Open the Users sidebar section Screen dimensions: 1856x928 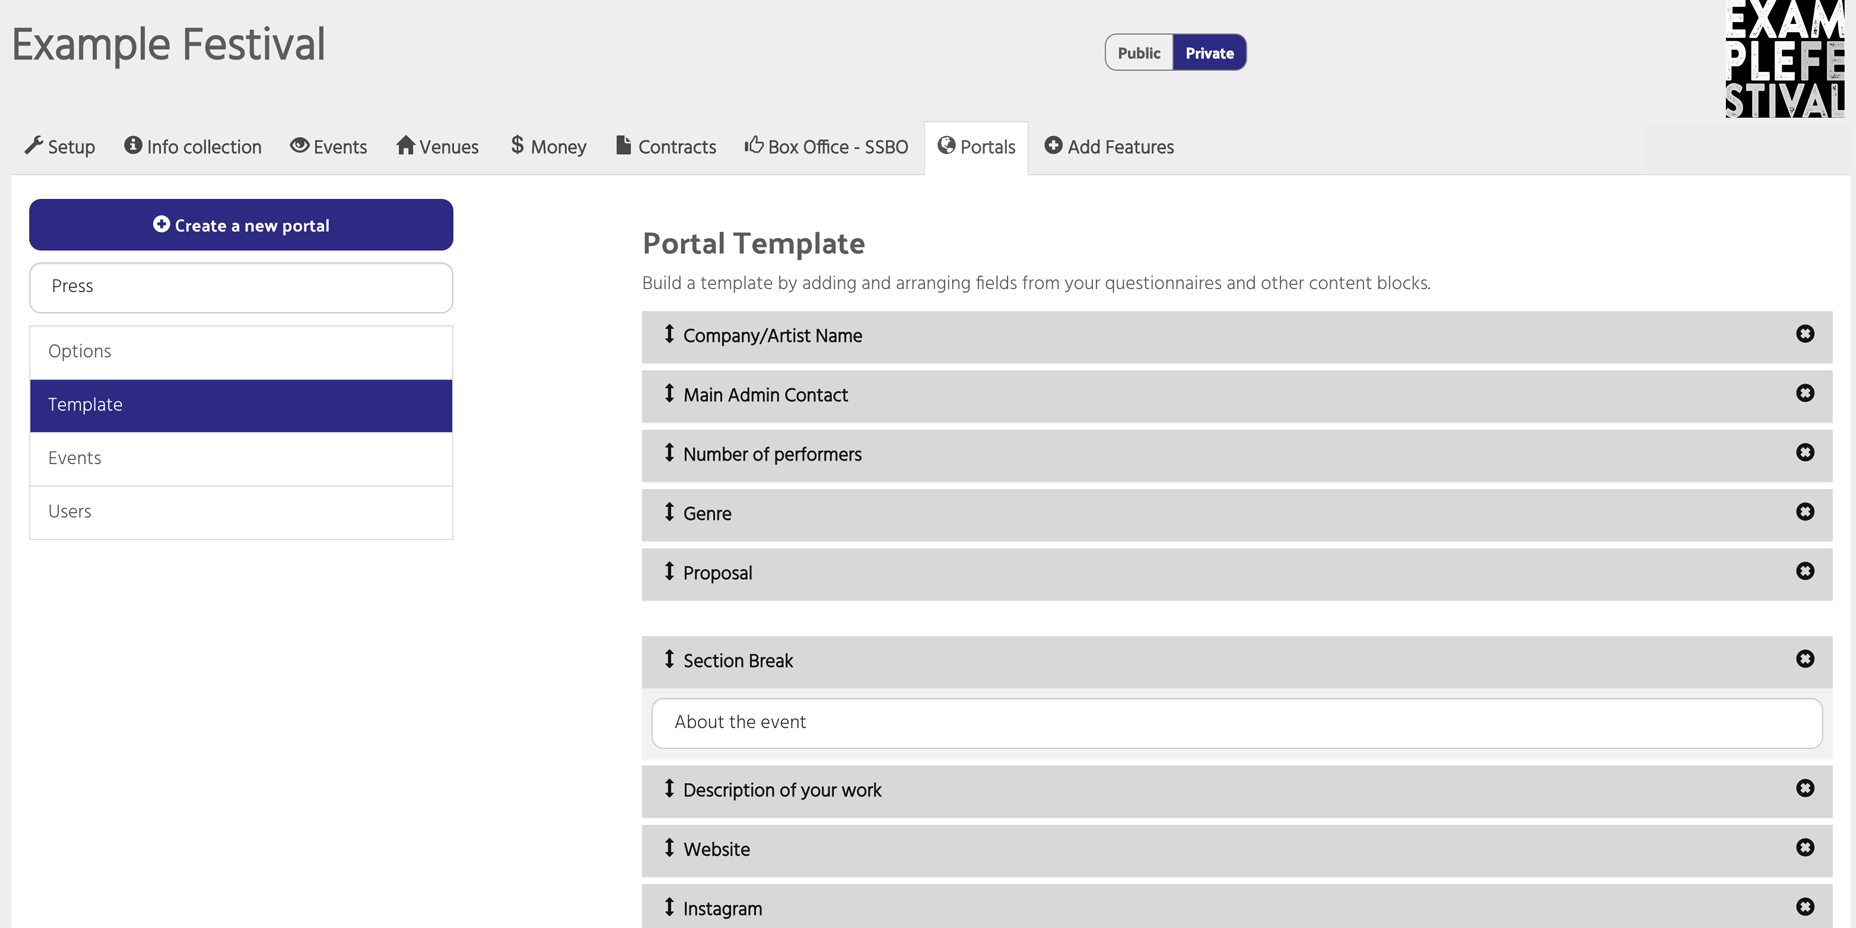[x=241, y=512]
